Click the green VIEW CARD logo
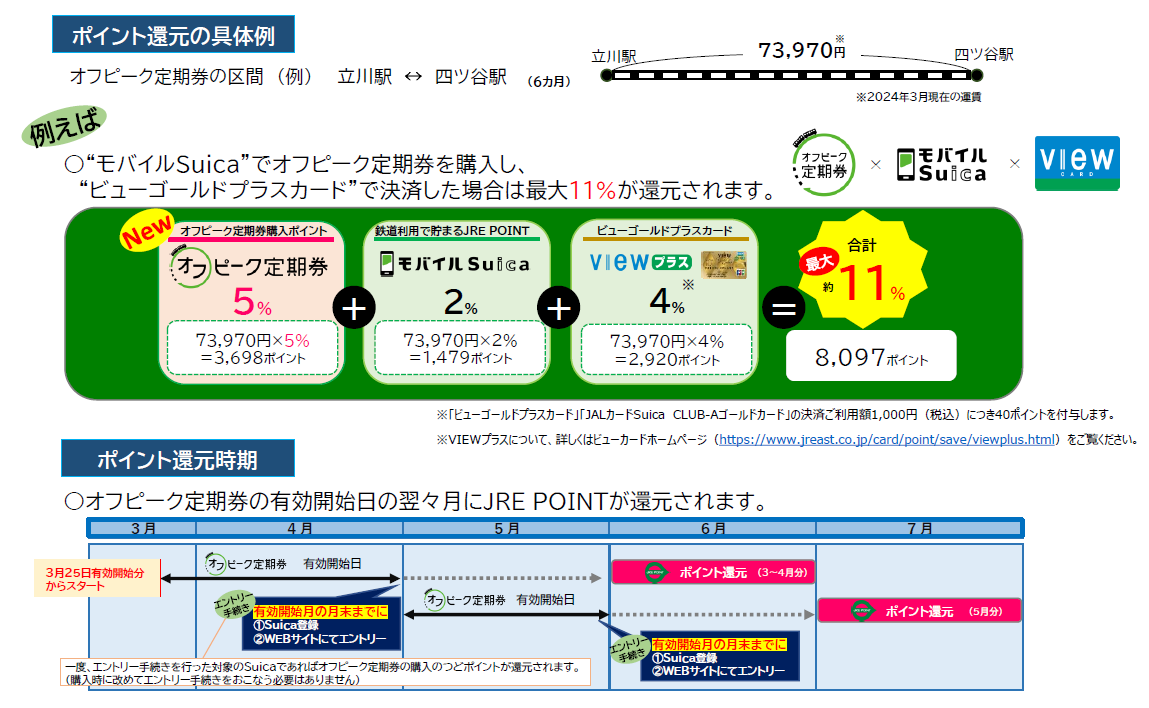This screenshot has width=1149, height=708. click(1076, 163)
